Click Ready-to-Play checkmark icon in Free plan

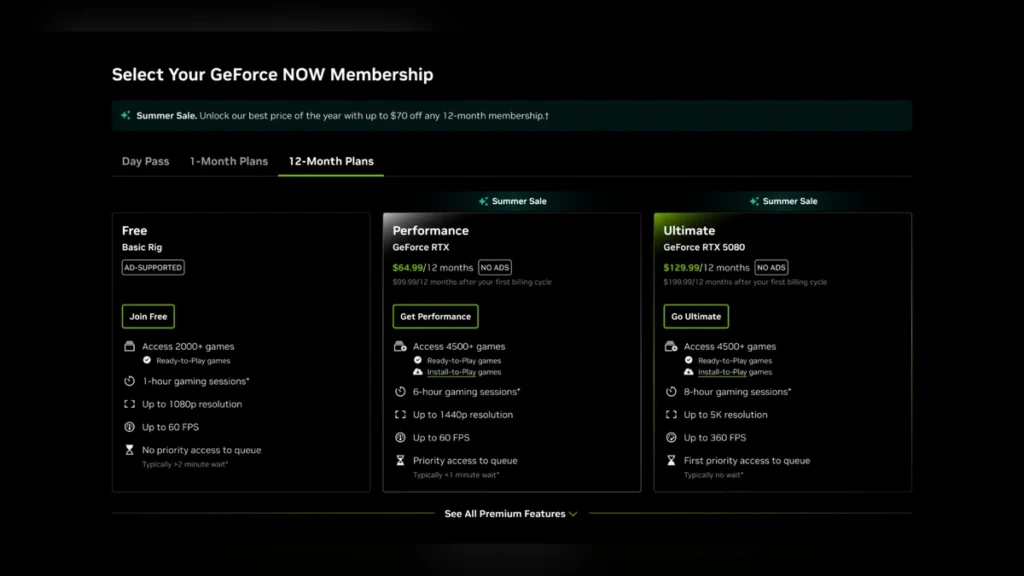(147, 360)
